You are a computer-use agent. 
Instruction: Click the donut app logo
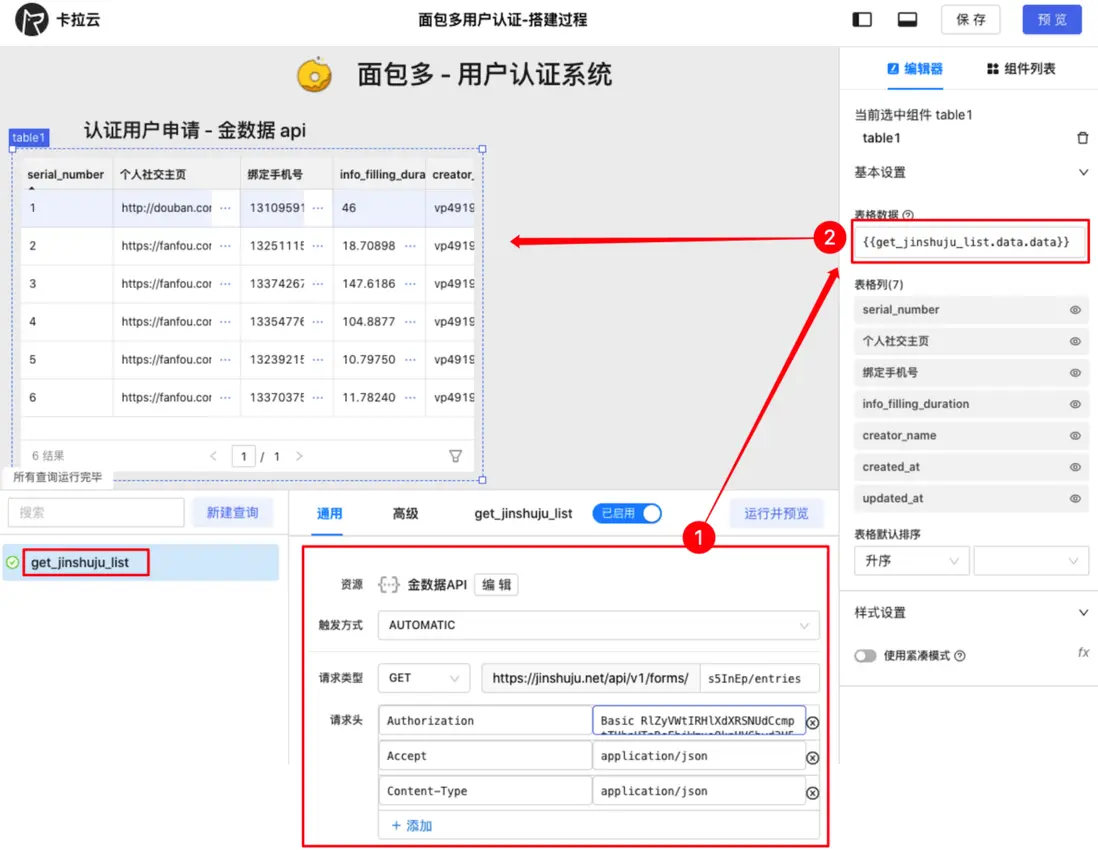[314, 74]
